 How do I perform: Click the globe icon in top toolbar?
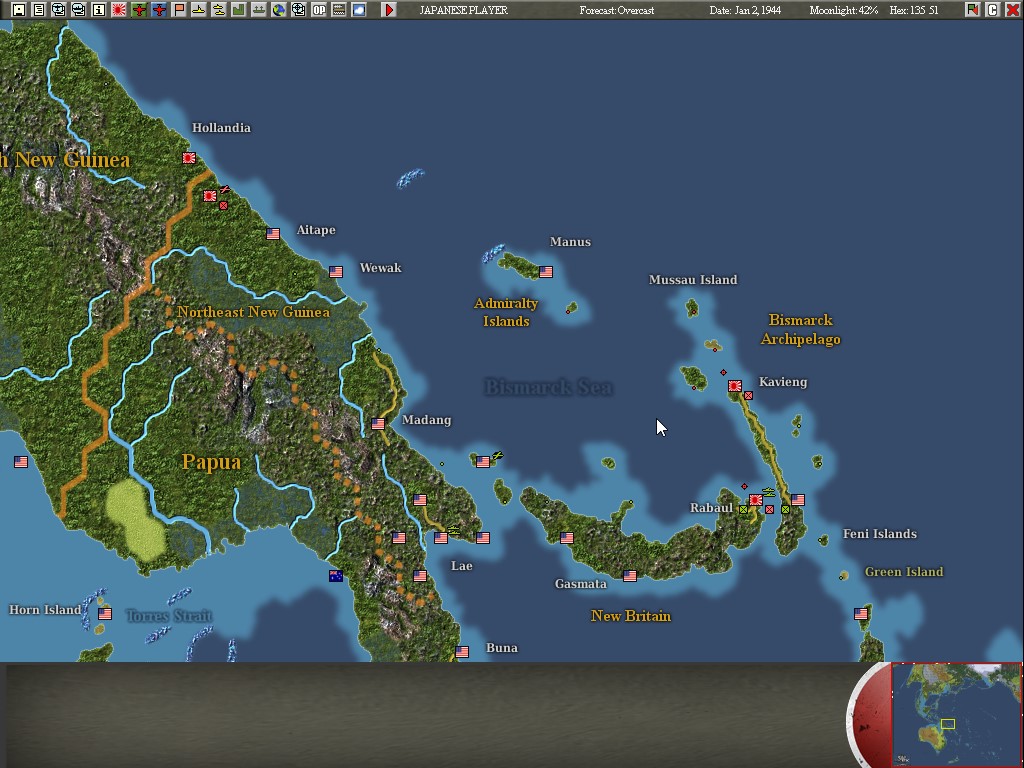pyautogui.click(x=278, y=10)
